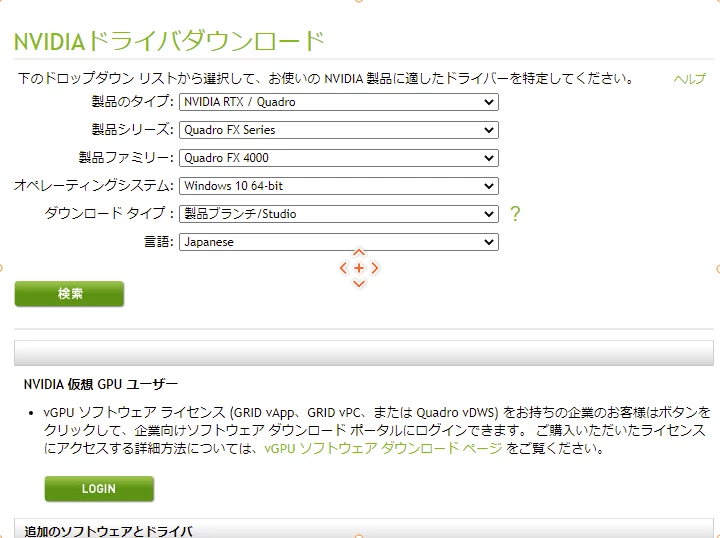Viewport: 720px width, 538px height.
Task: Open the 製品のタイプ dropdown
Action: point(338,102)
